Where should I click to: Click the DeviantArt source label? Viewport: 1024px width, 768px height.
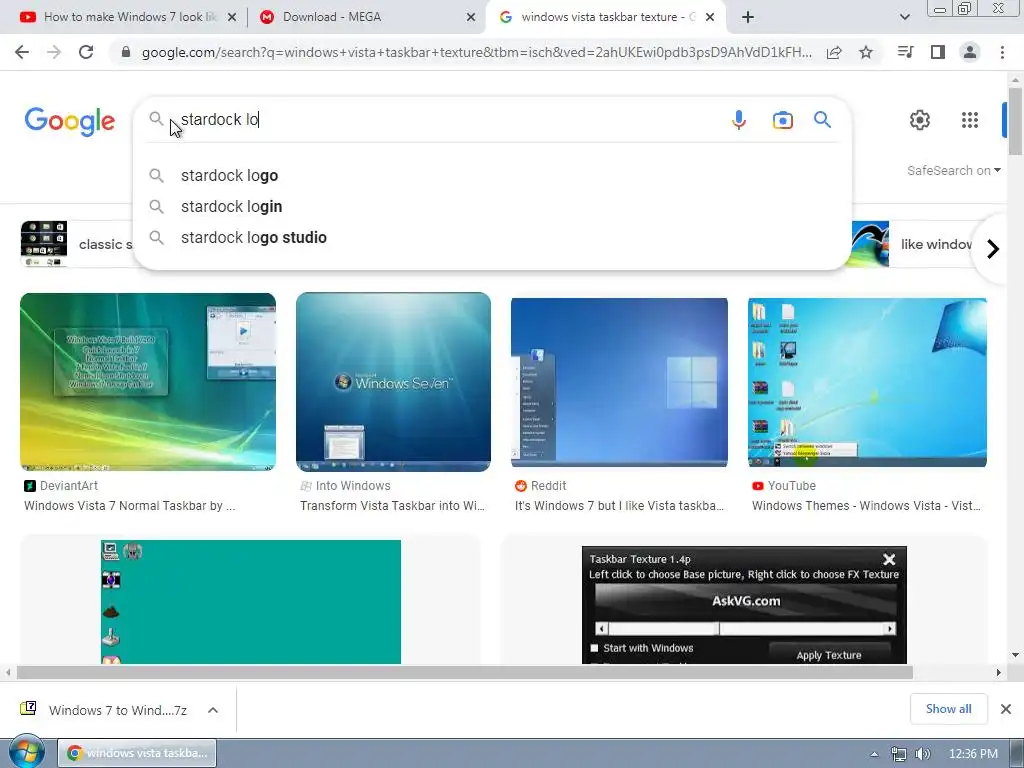click(61, 486)
